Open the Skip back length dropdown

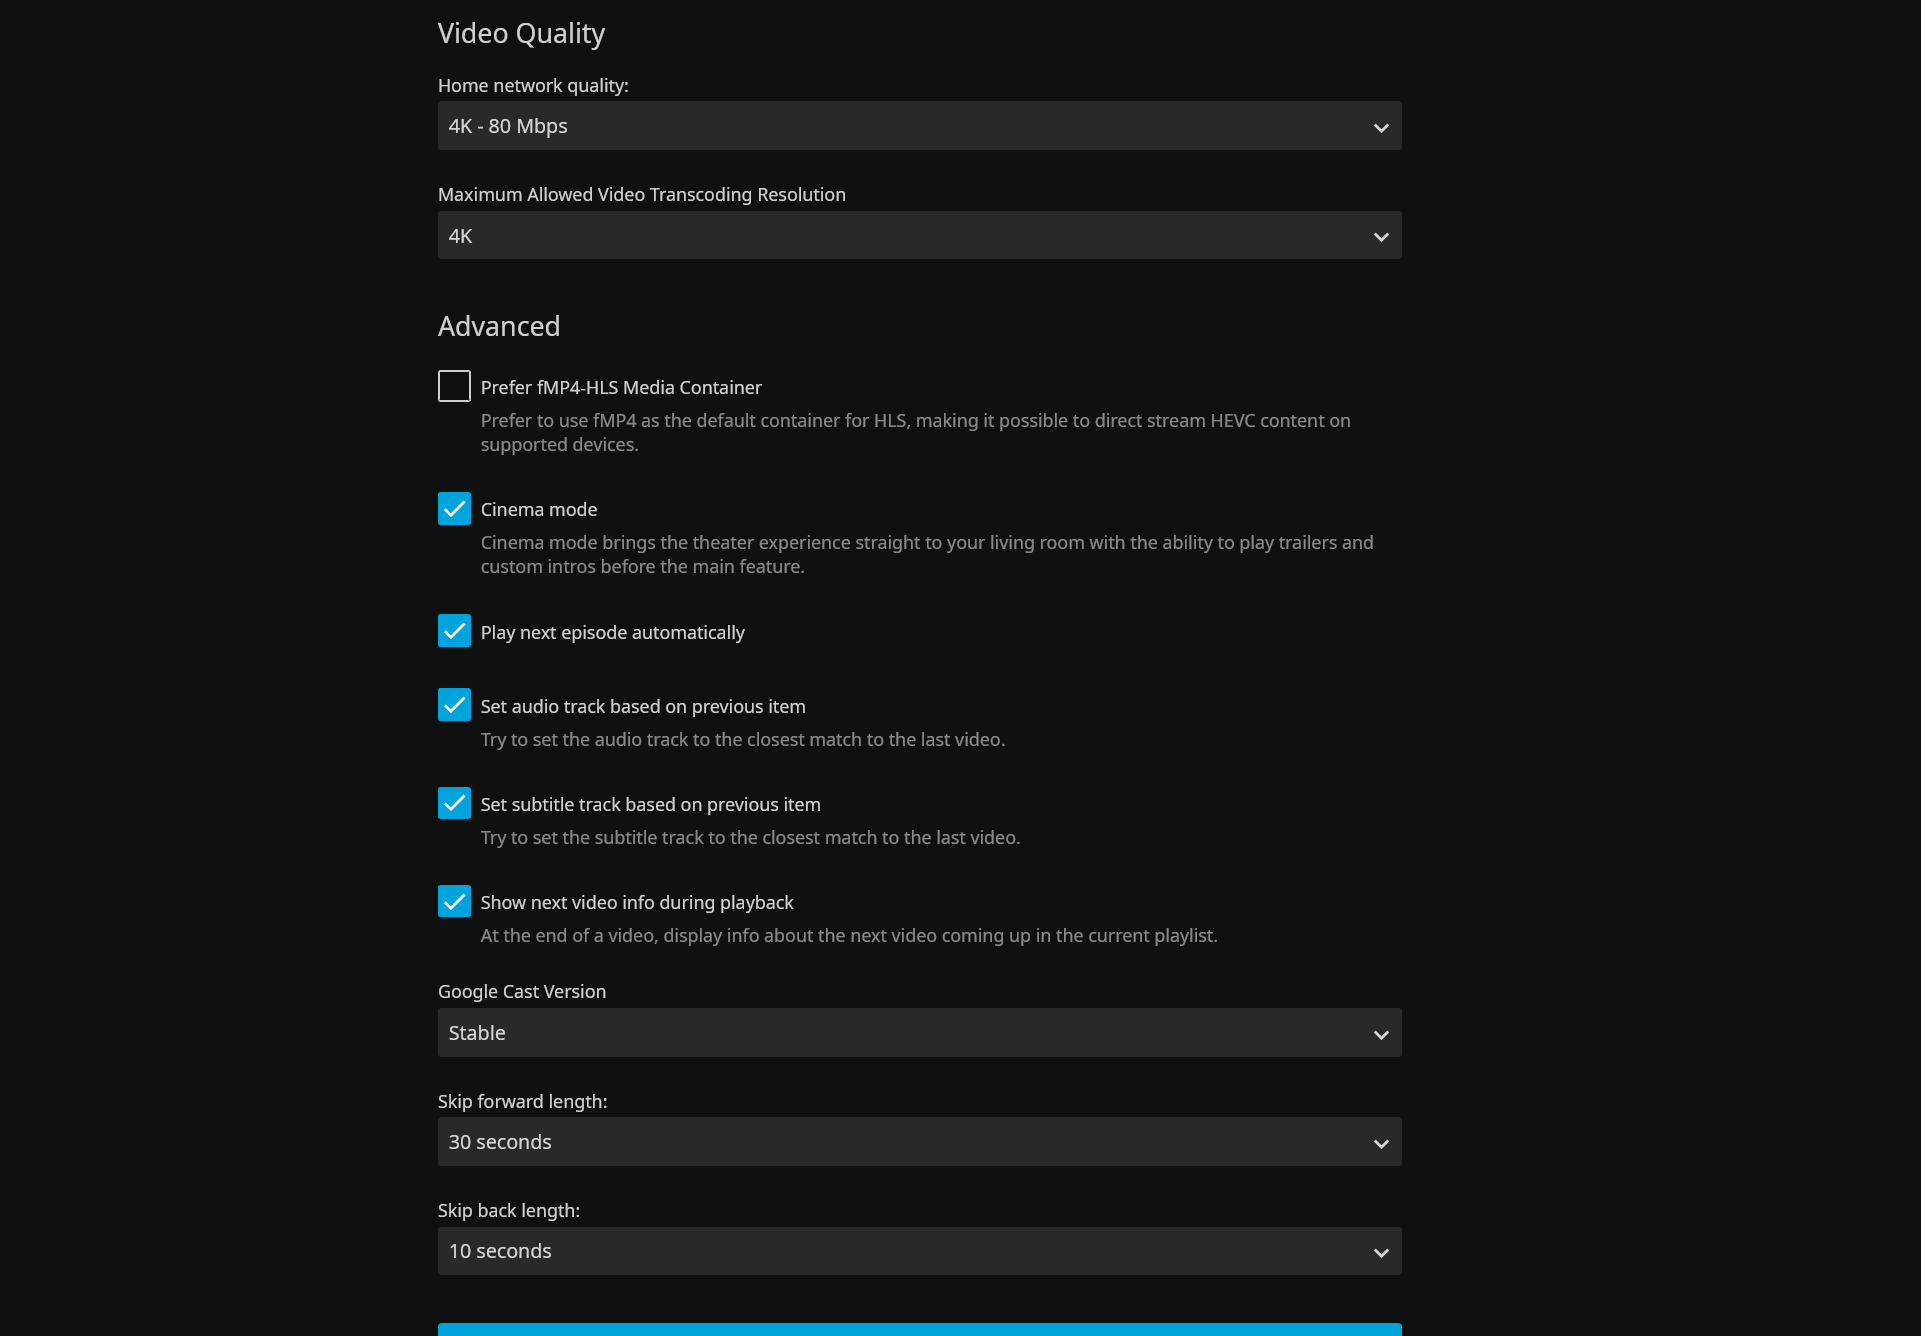(x=918, y=1251)
